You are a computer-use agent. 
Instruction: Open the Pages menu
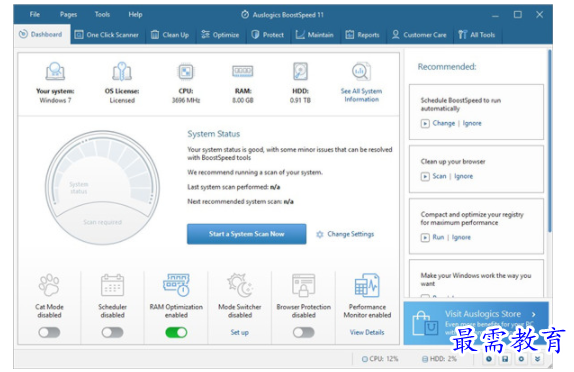click(x=68, y=14)
